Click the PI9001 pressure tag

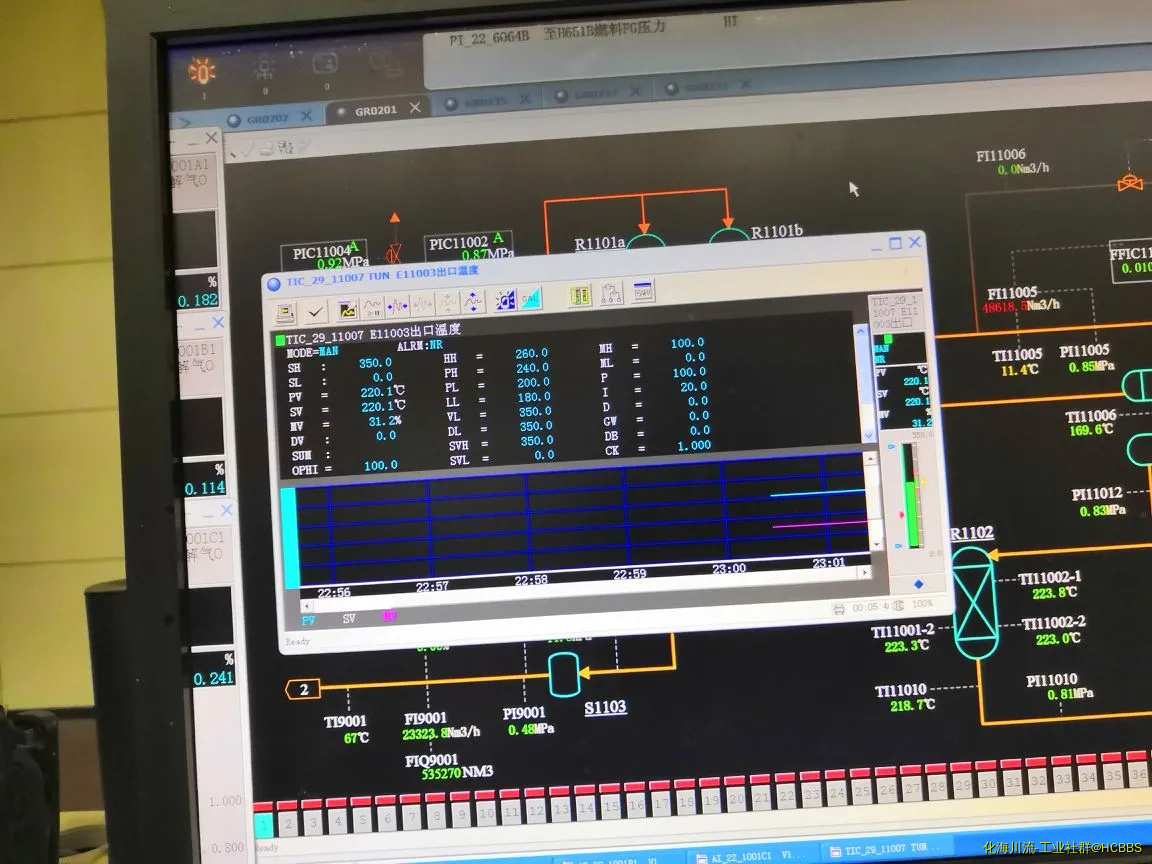(x=524, y=713)
